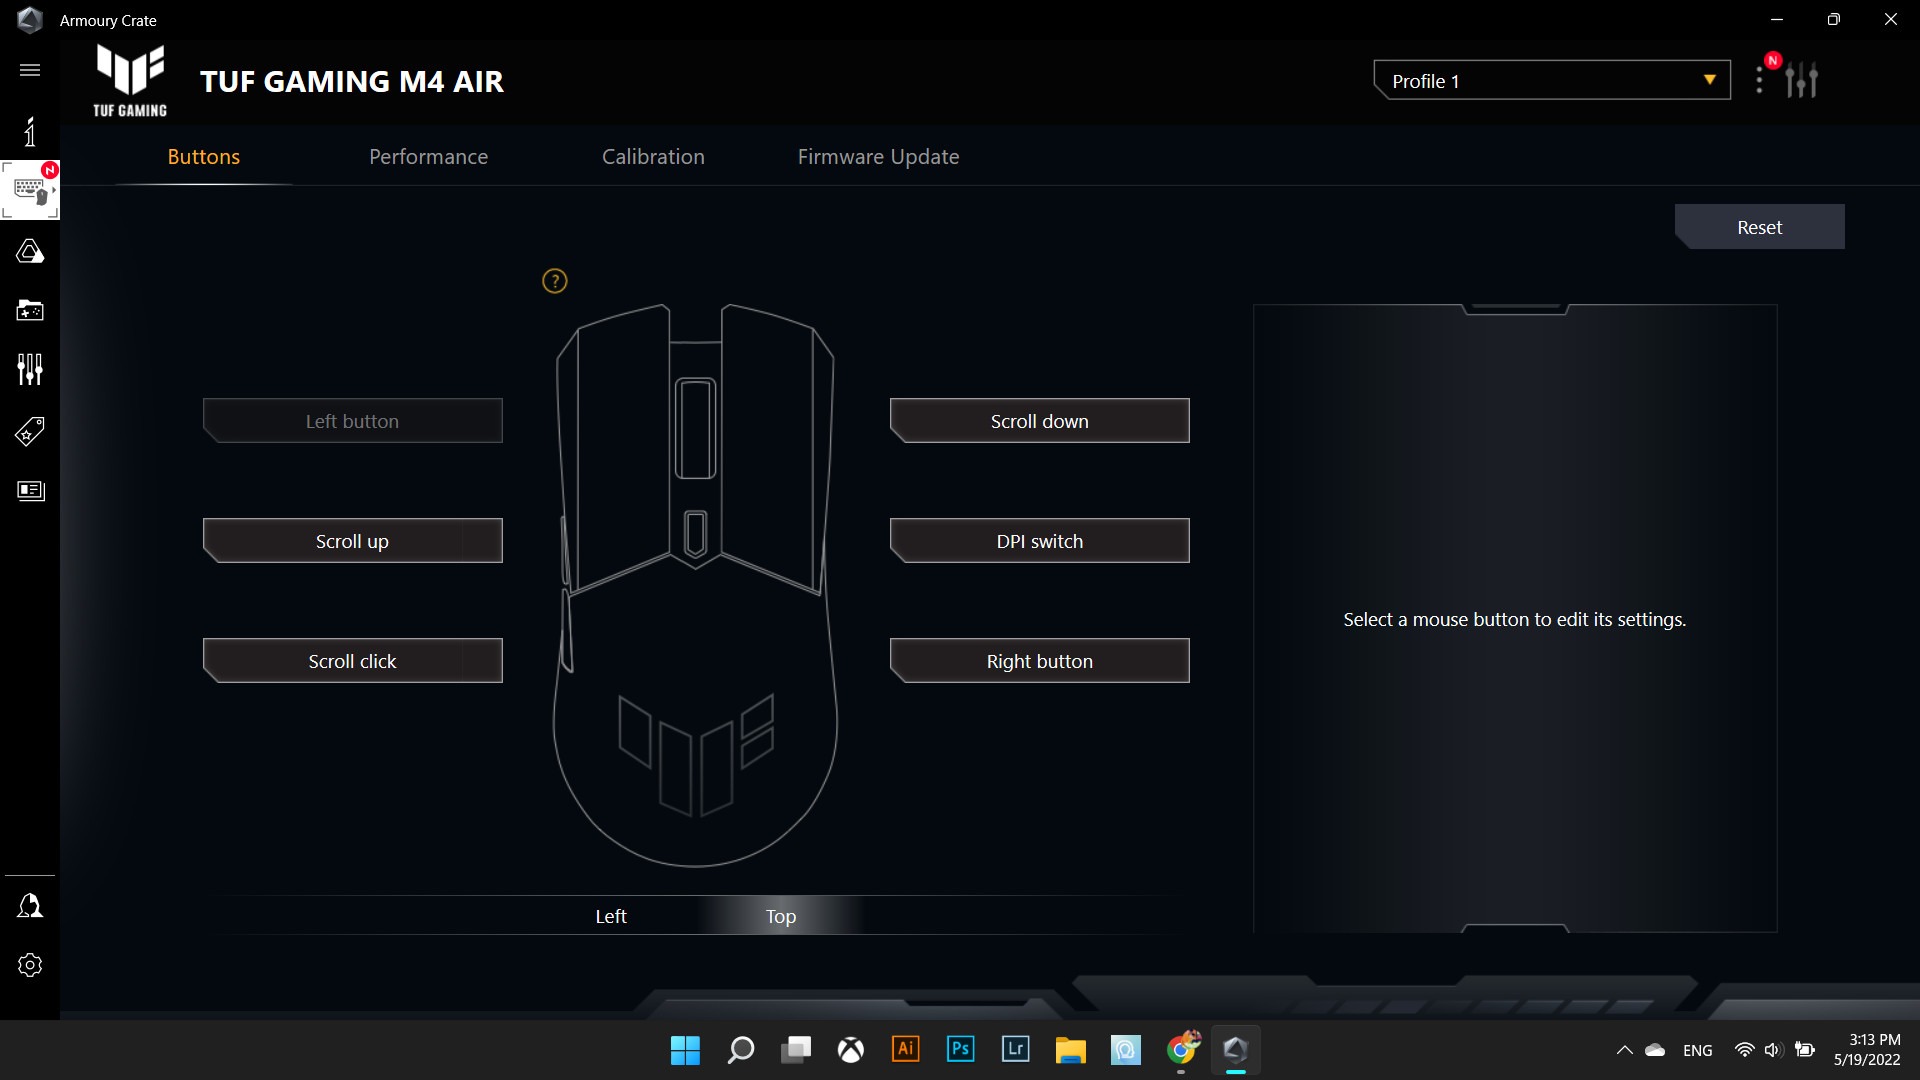
Task: Click the Armoury Crate title bar logo
Action: click(x=30, y=19)
